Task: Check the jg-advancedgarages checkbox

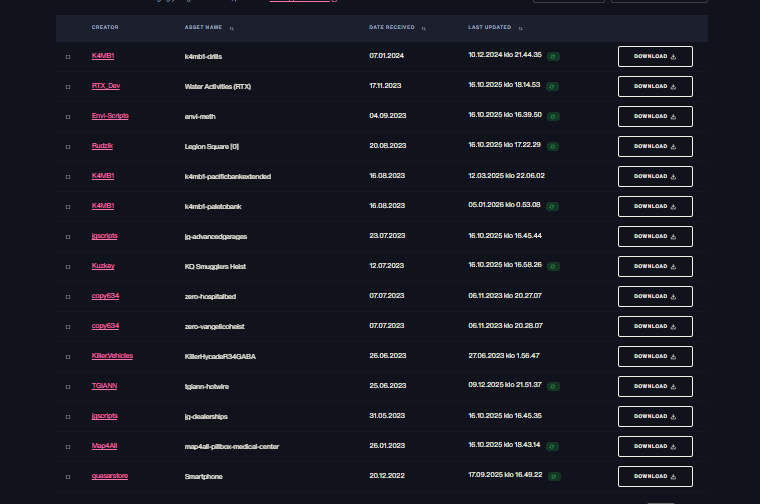Action: click(x=68, y=237)
